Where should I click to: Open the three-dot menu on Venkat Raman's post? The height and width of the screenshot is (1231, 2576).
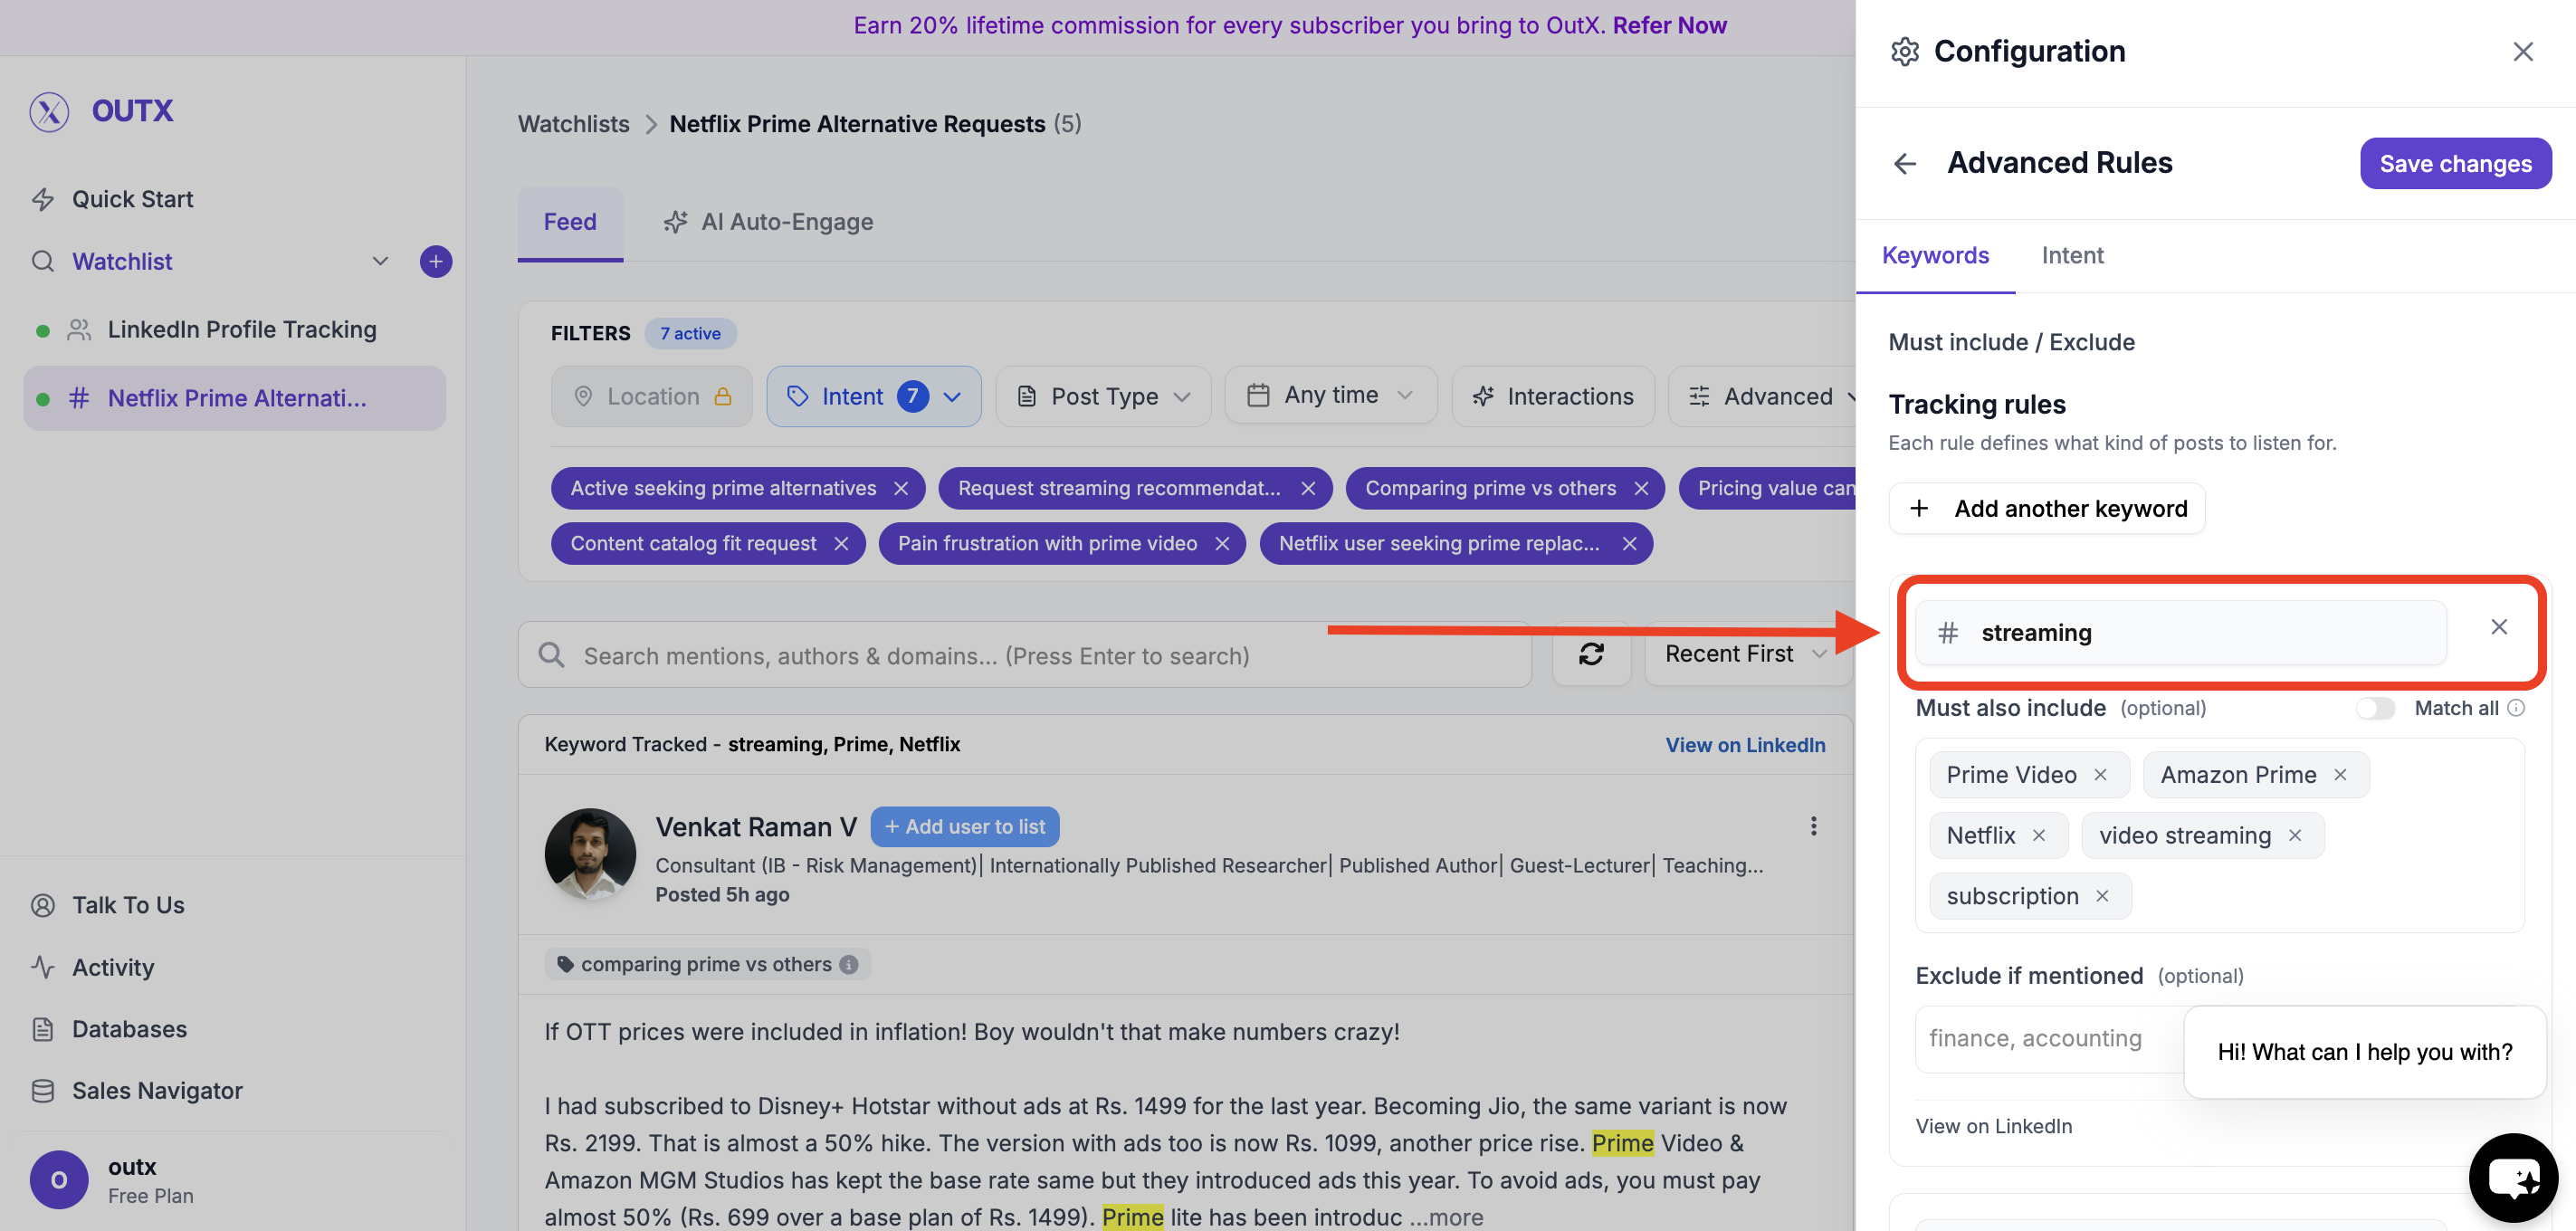point(1813,826)
